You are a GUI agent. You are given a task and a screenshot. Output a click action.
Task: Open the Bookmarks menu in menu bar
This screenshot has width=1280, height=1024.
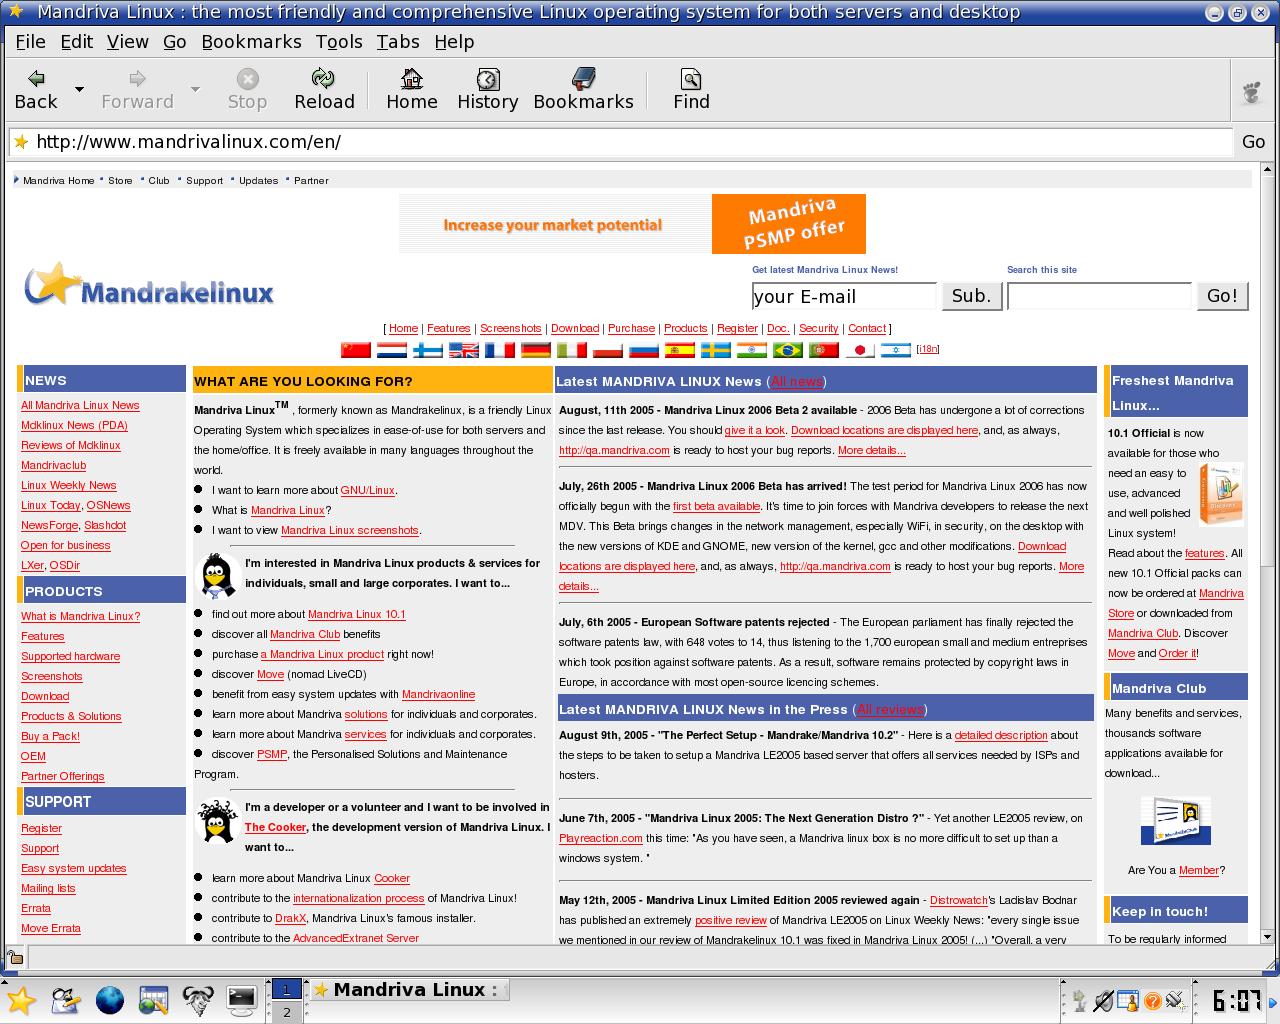pyautogui.click(x=252, y=42)
